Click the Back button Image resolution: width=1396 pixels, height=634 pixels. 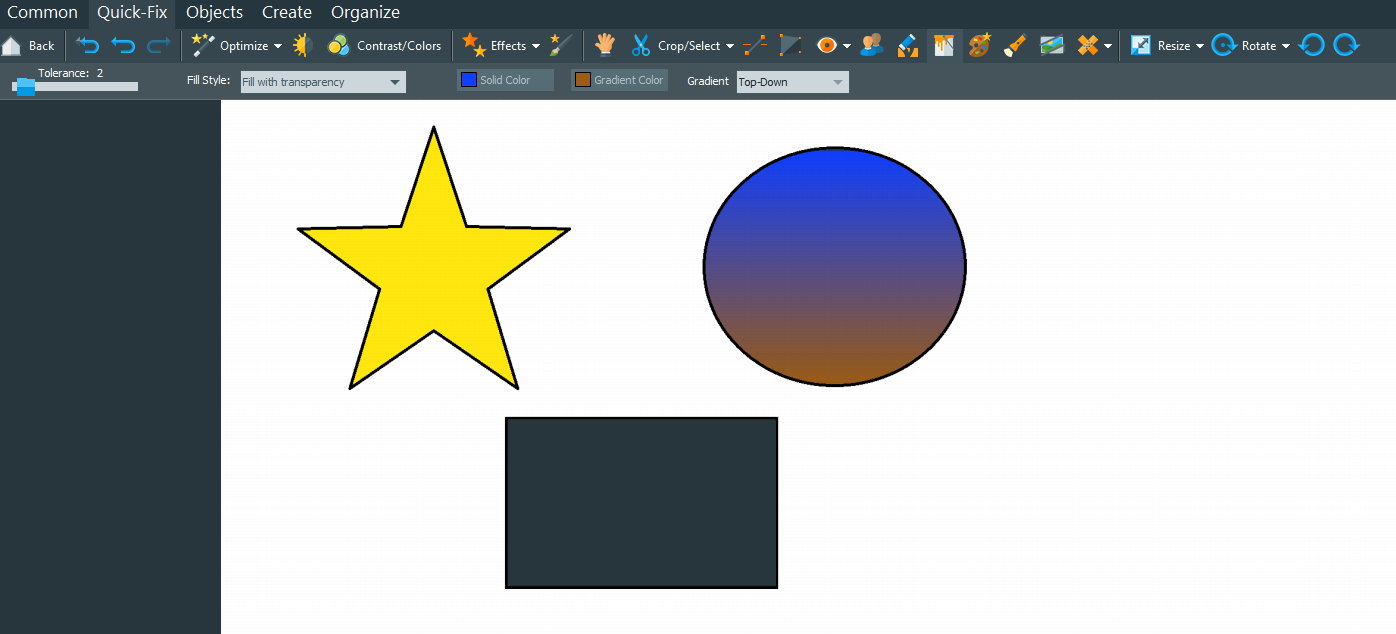tap(29, 45)
